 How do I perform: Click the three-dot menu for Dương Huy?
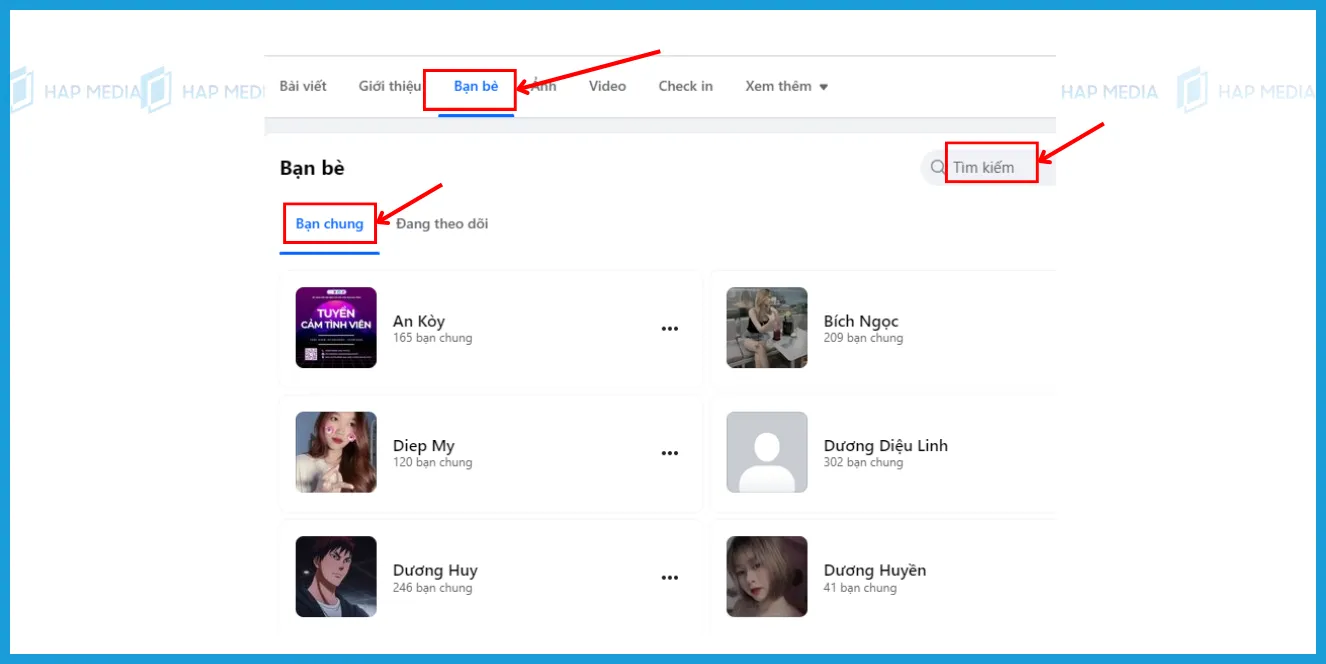click(670, 577)
